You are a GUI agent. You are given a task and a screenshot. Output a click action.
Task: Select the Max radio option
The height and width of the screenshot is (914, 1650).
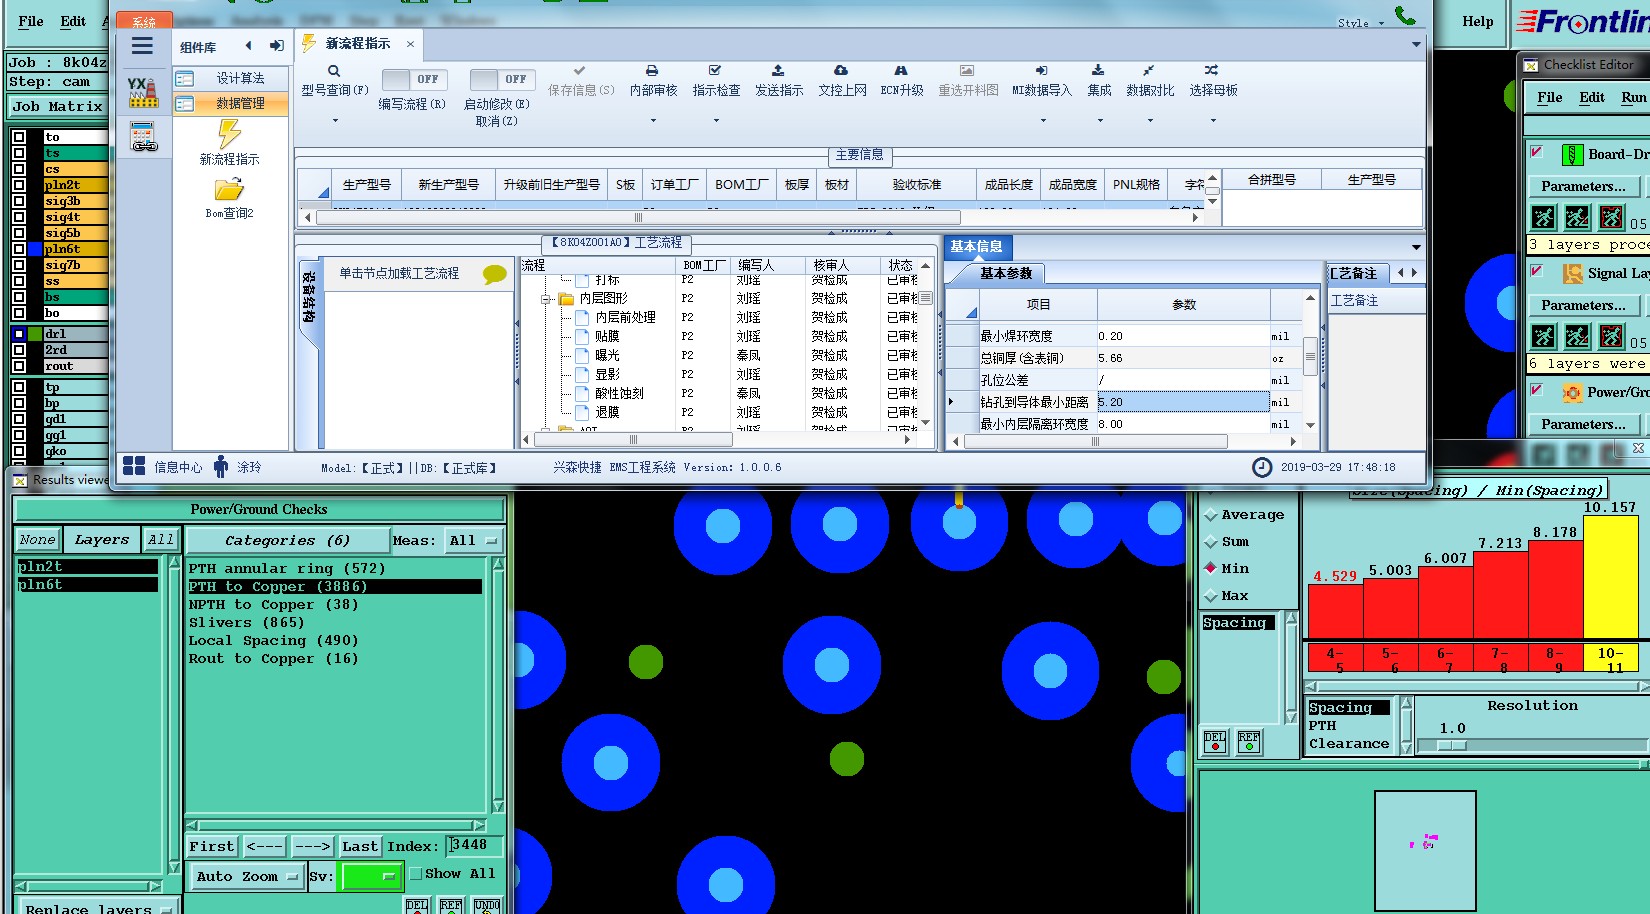click(x=1211, y=596)
